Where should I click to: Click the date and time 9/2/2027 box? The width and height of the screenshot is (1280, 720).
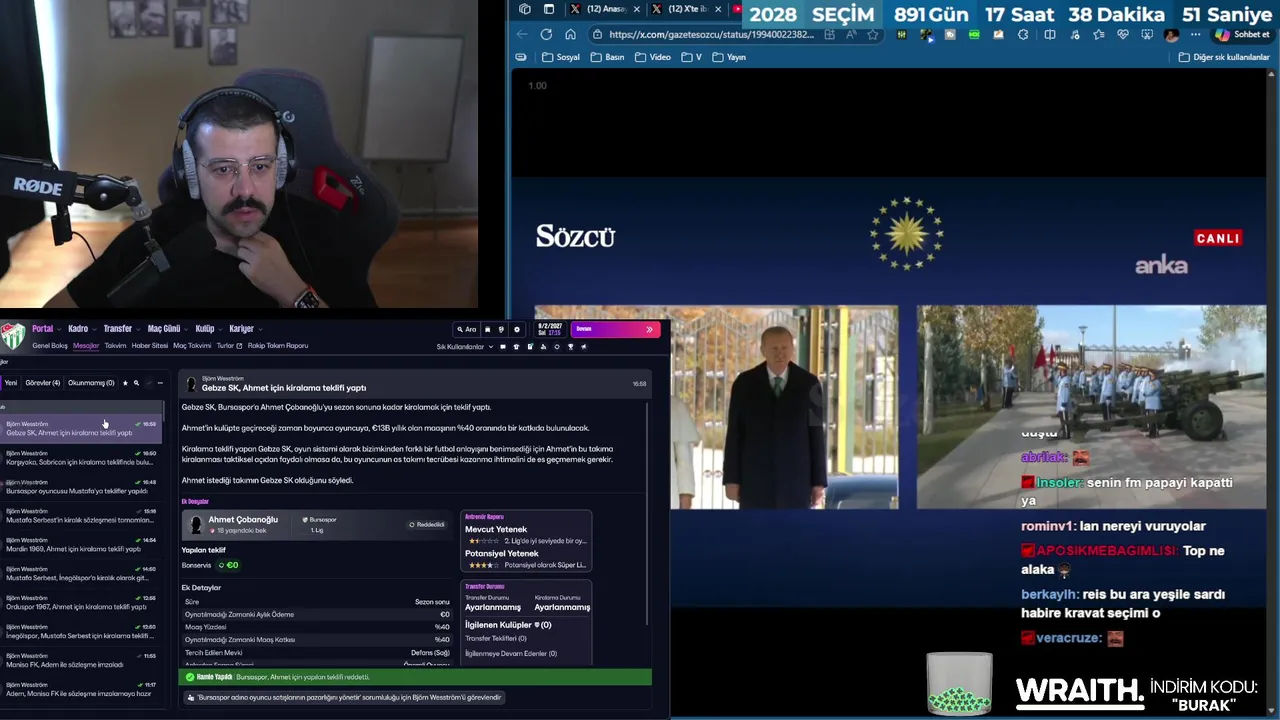click(549, 329)
